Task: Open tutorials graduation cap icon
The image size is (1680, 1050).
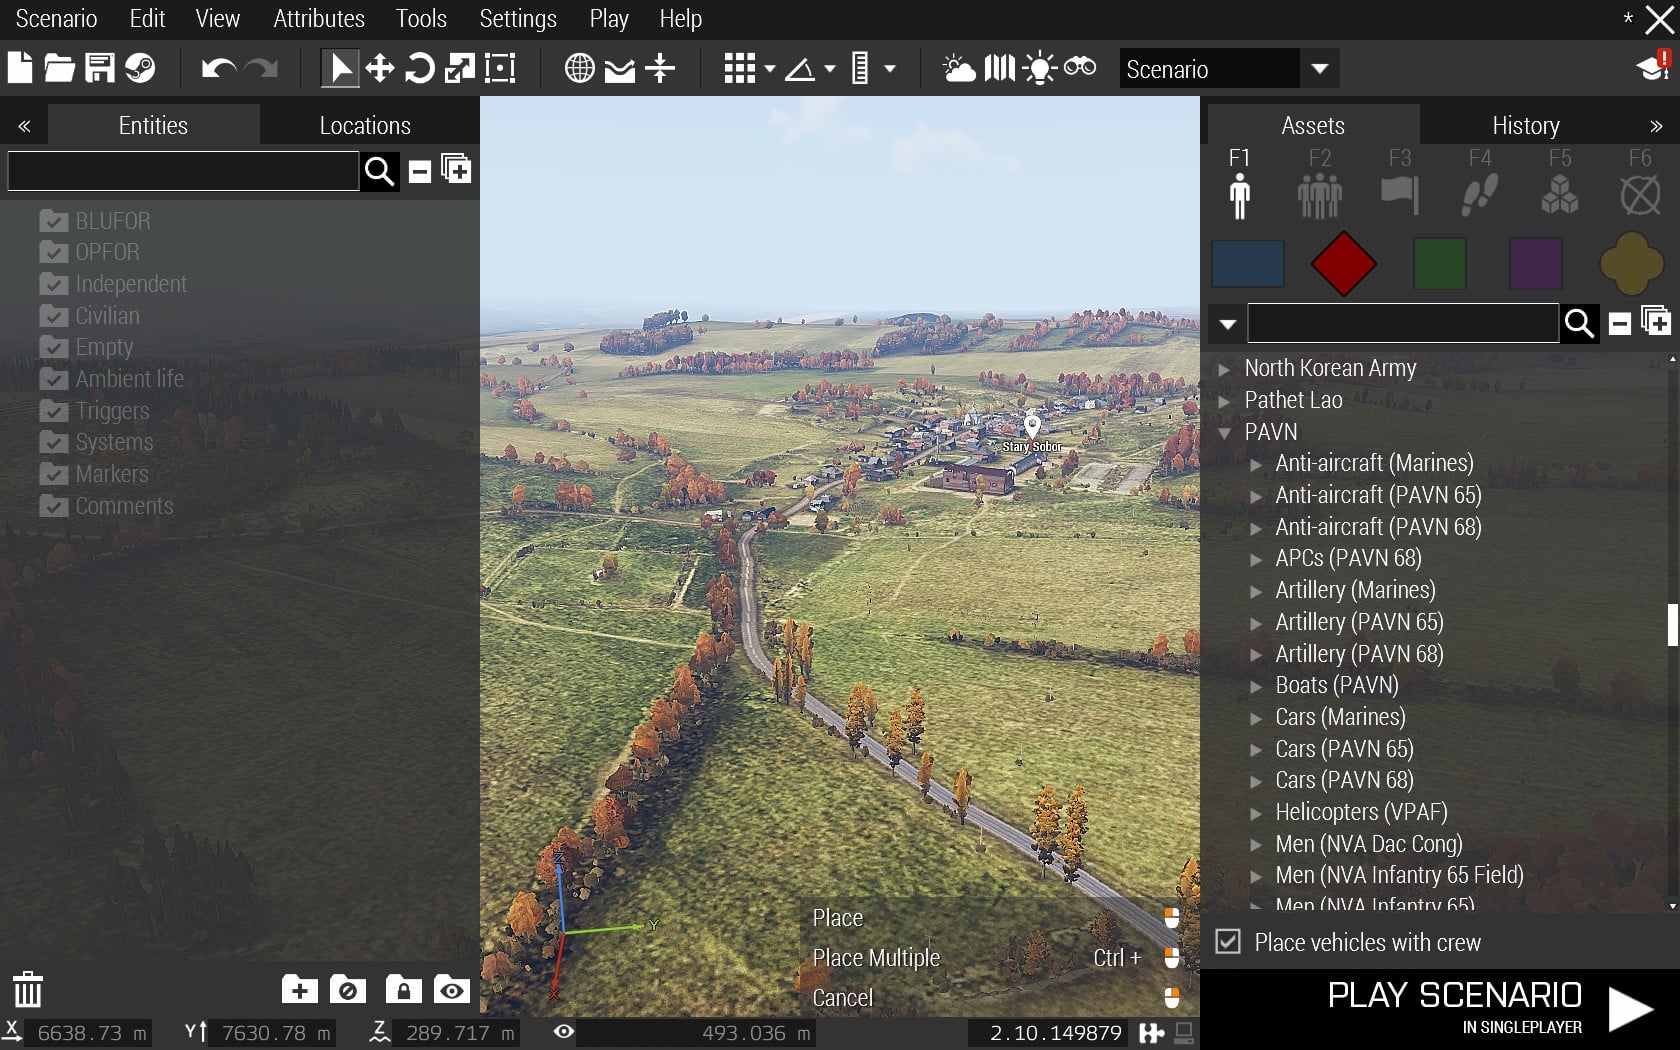Action: (1653, 66)
